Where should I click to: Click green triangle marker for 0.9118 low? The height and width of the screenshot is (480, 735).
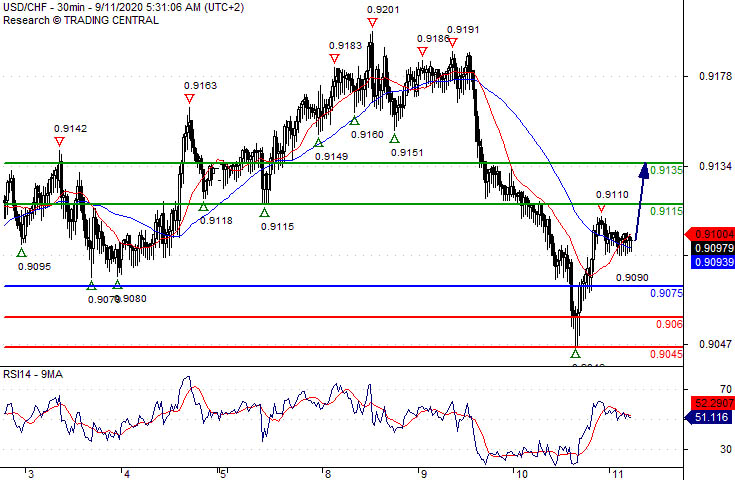pyautogui.click(x=203, y=207)
